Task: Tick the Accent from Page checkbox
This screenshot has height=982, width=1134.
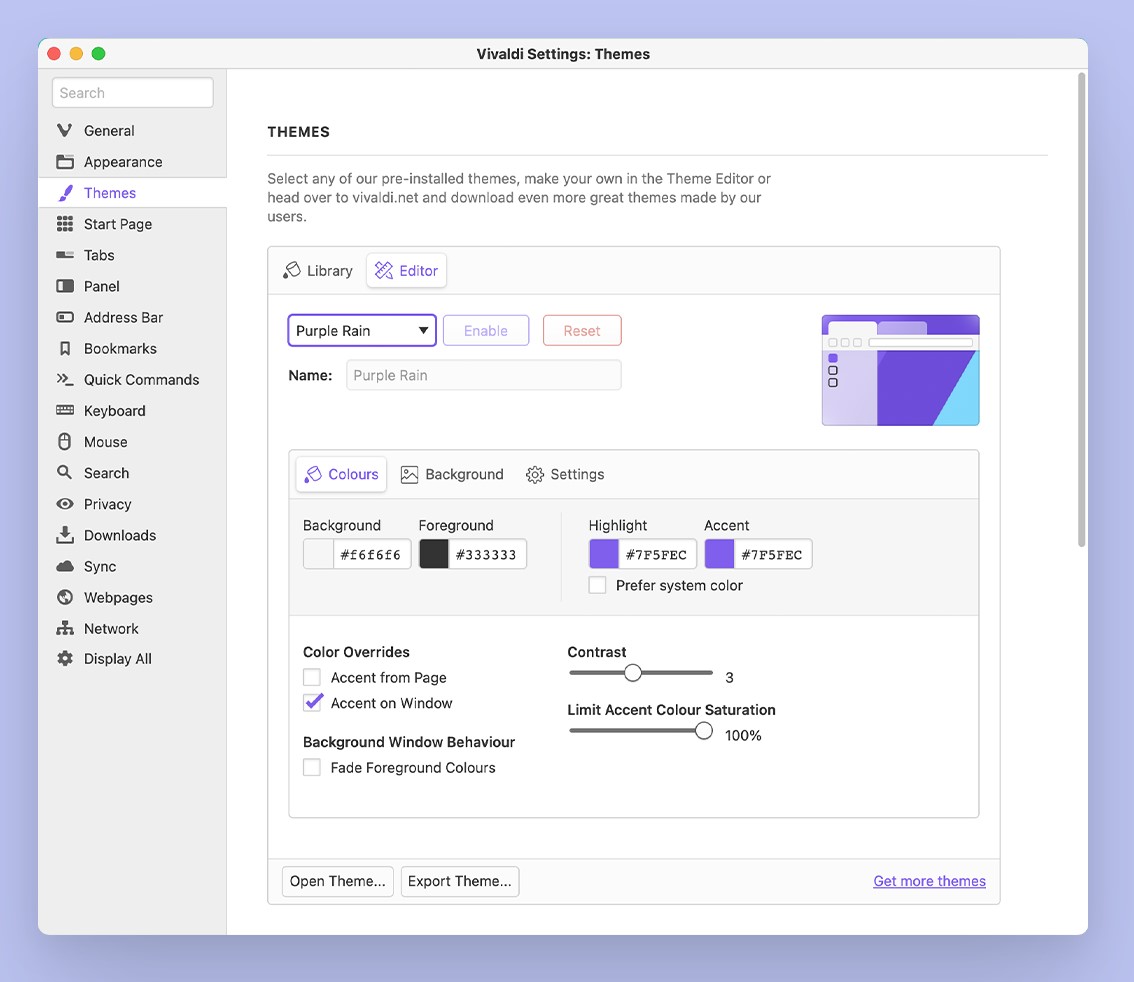Action: [312, 677]
